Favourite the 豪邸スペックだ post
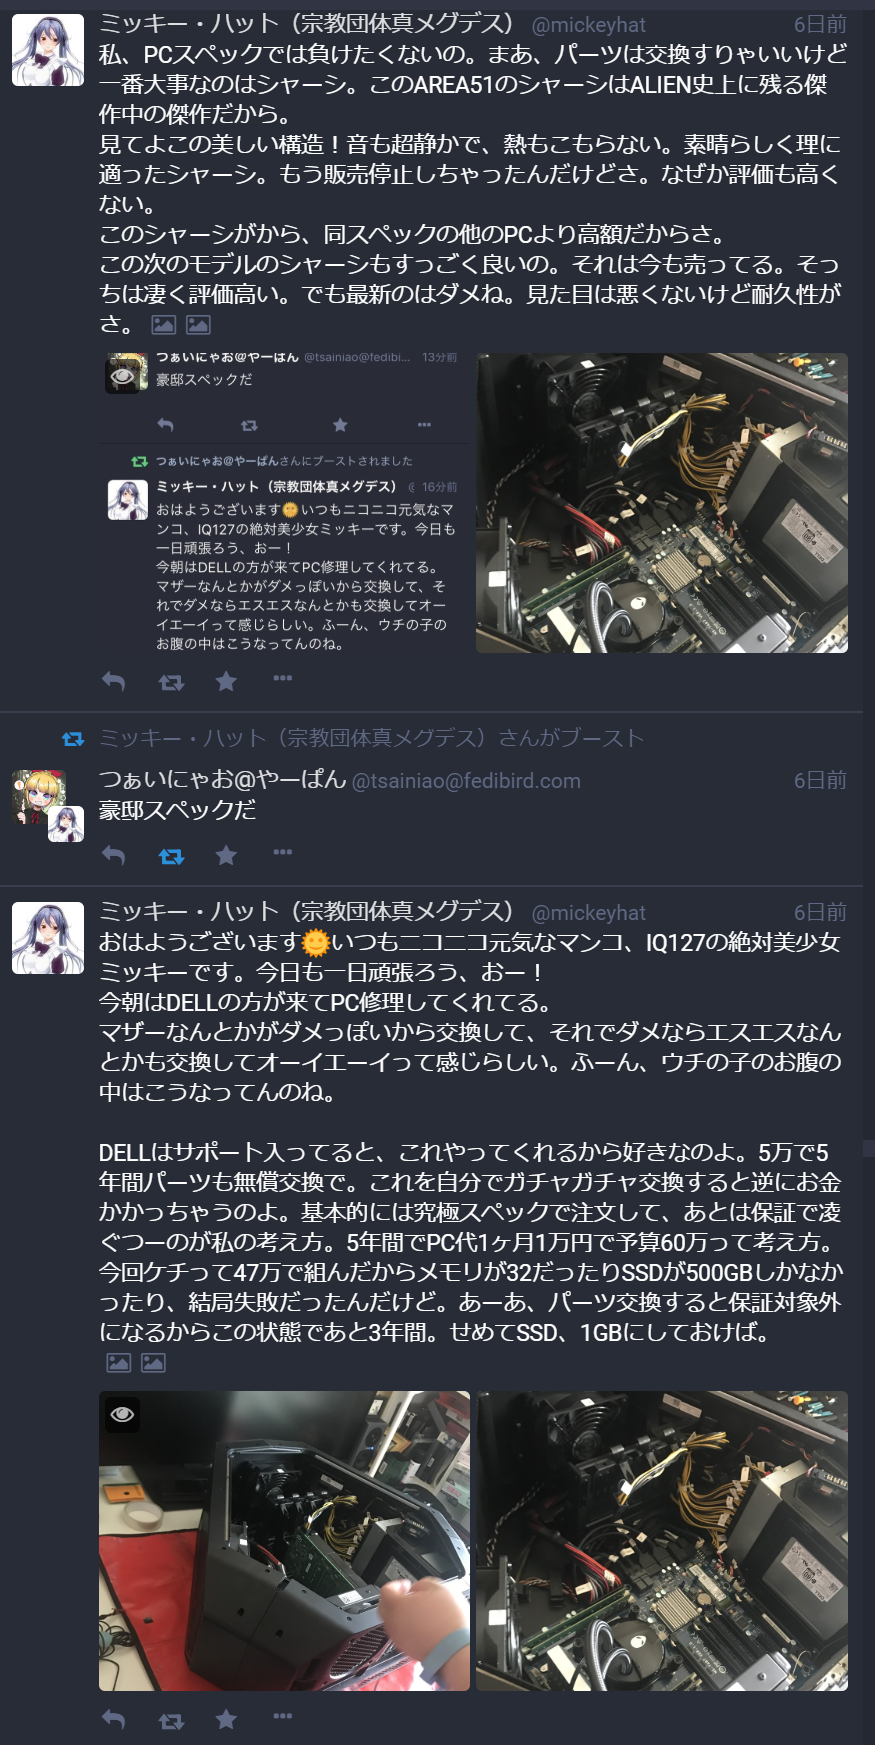 point(227,856)
